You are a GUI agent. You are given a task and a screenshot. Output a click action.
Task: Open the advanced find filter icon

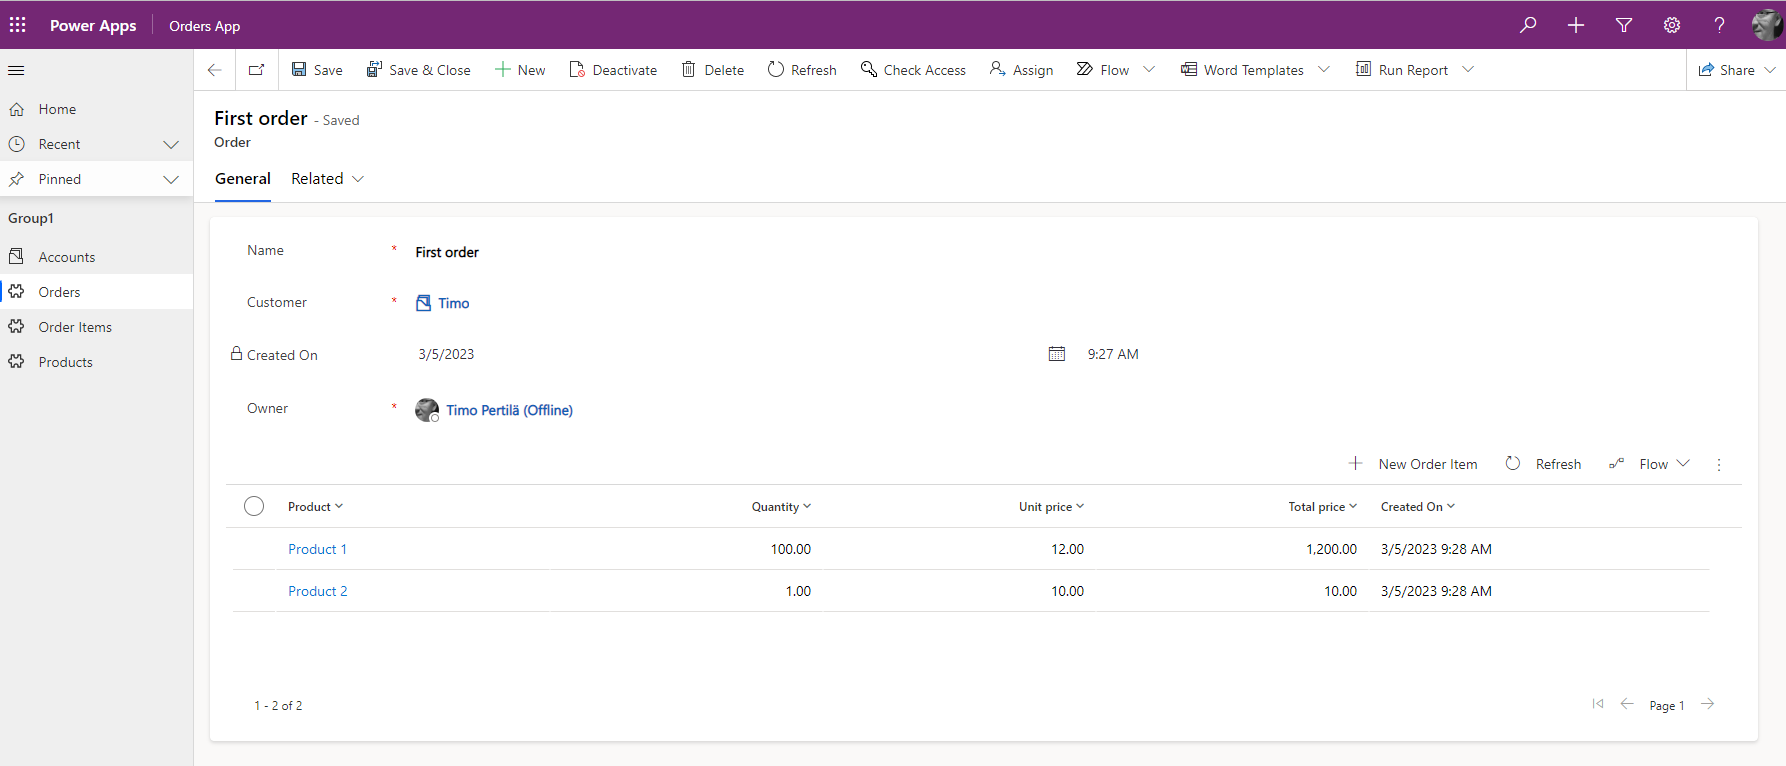[x=1624, y=25]
